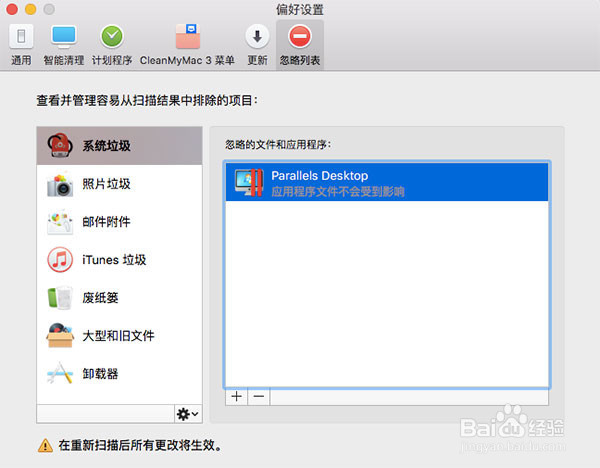Click the iTunes 垃圾 music note icon
The height and width of the screenshot is (468, 600).
pos(60,260)
